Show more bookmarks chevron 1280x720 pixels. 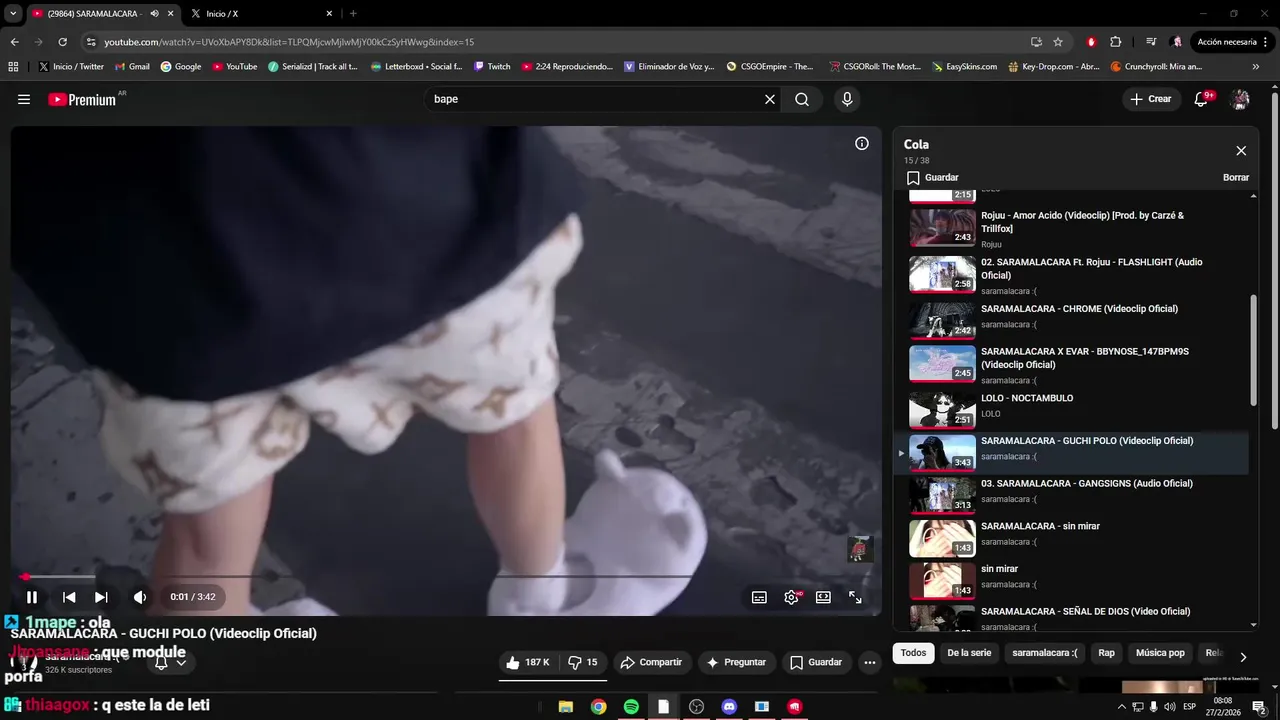click(1256, 67)
